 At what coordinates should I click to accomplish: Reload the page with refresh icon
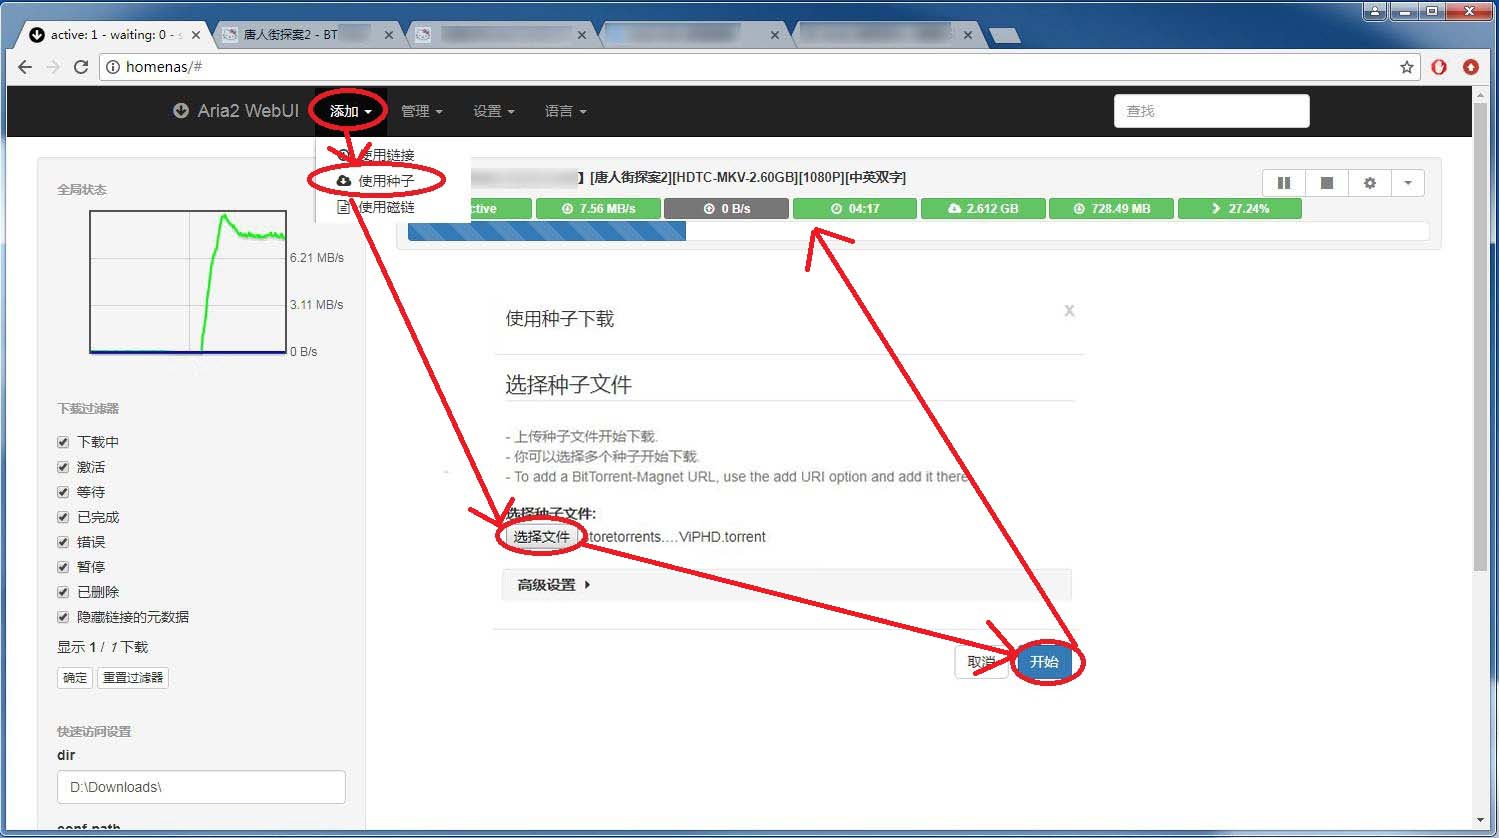tap(81, 67)
